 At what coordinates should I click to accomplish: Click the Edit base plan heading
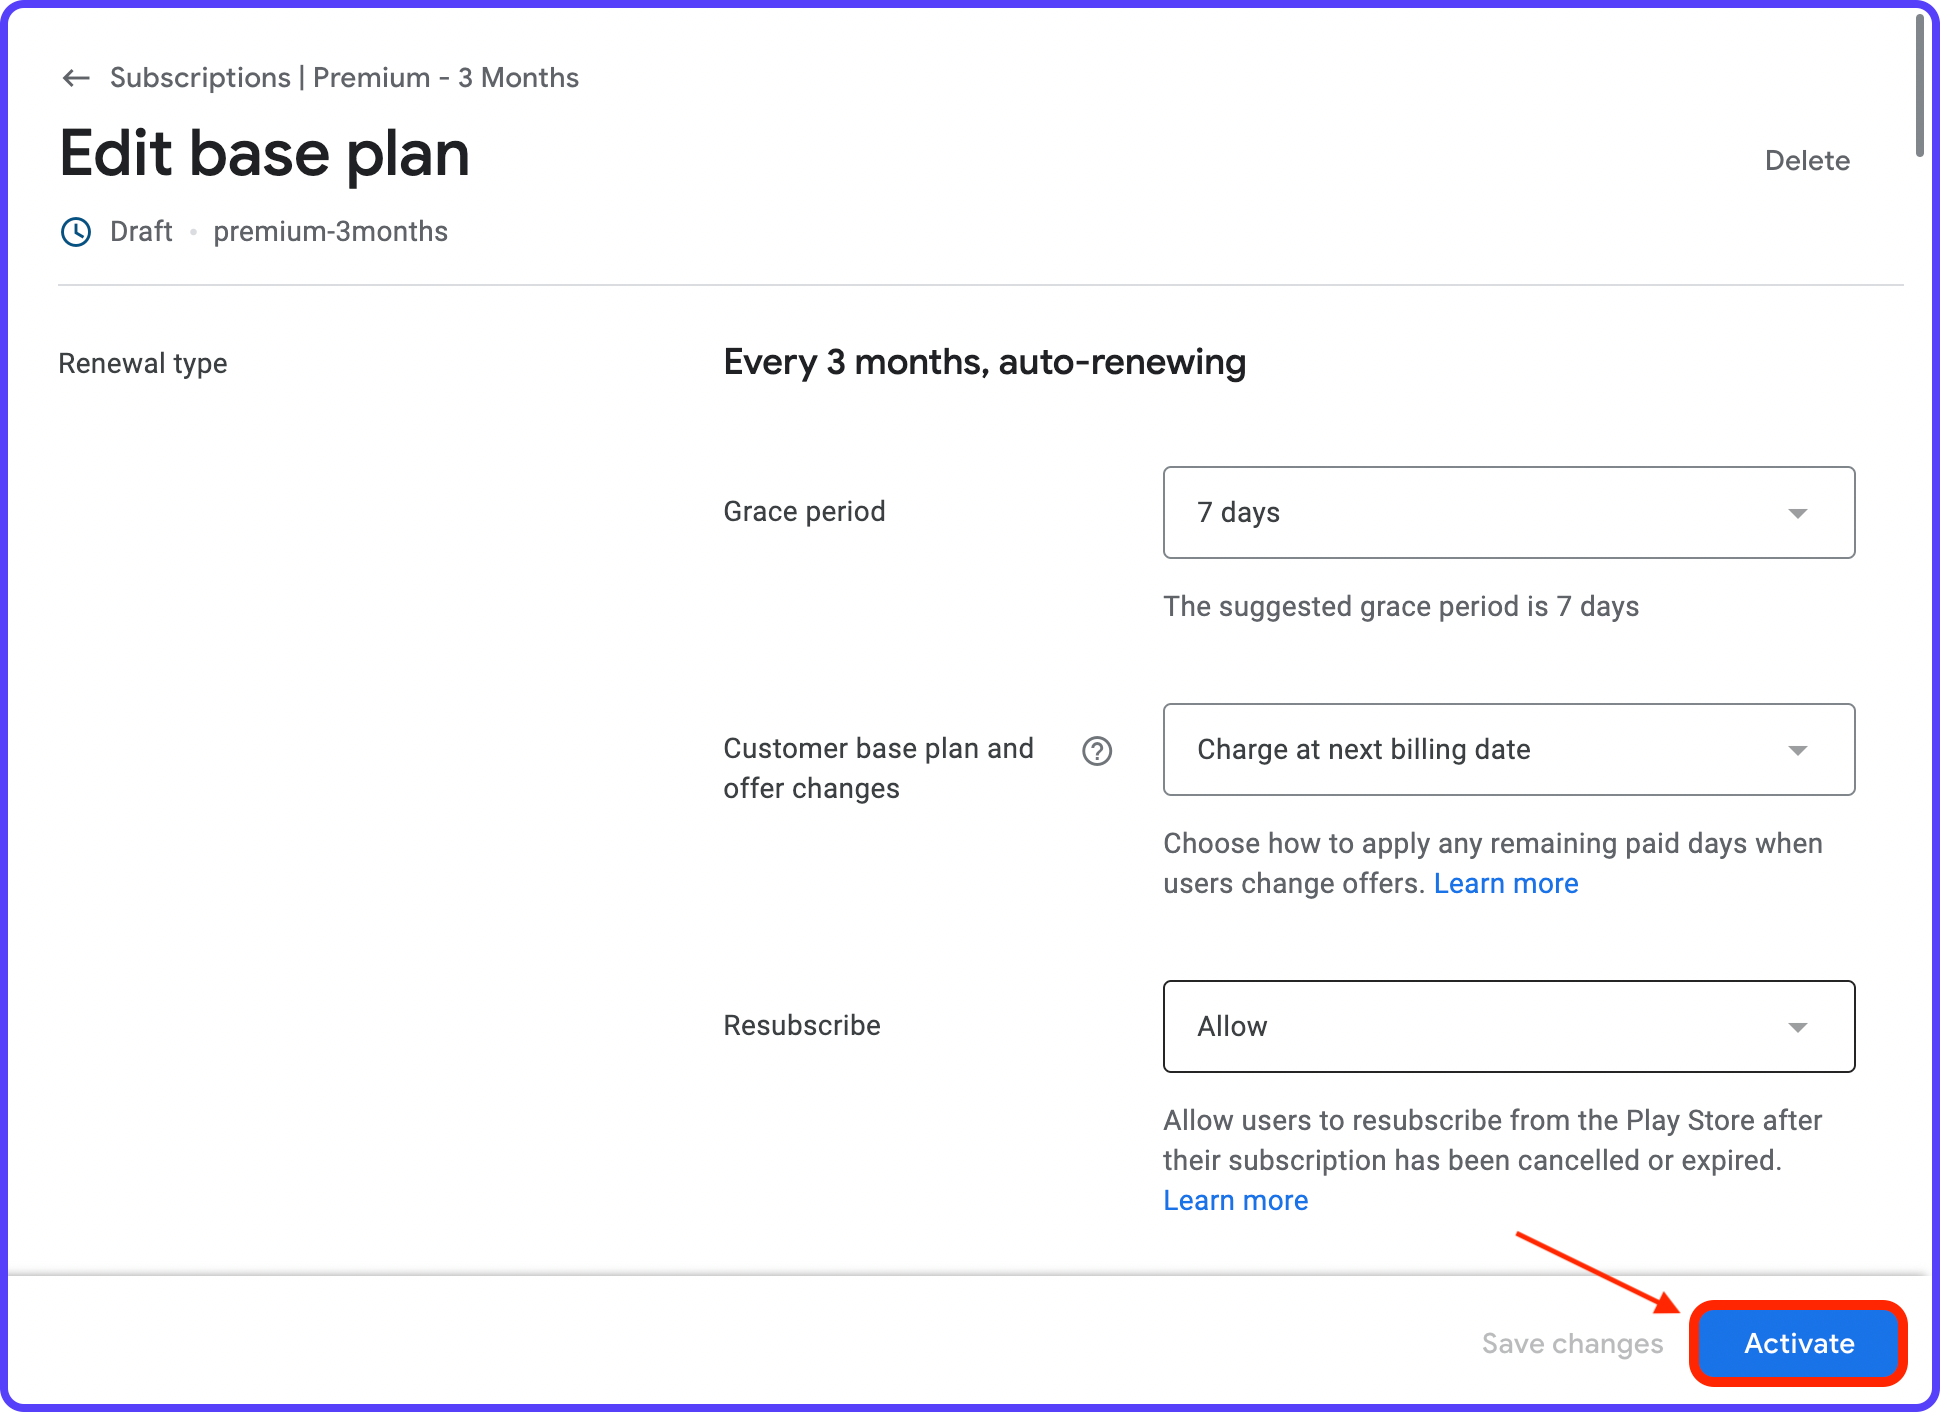tap(264, 152)
